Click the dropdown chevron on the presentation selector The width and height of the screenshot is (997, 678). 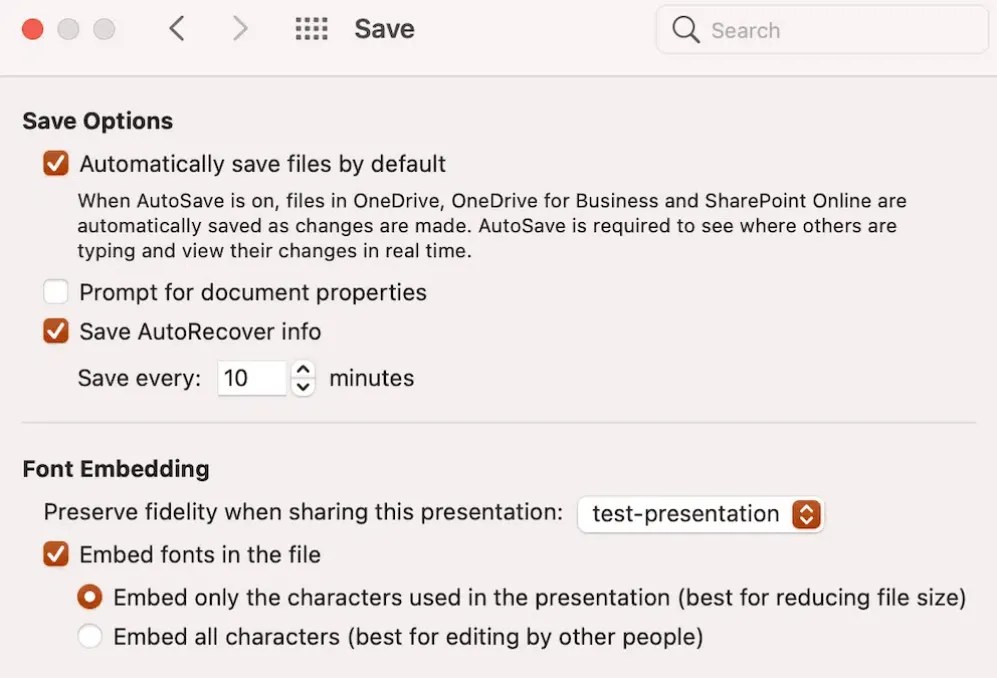[x=806, y=514]
